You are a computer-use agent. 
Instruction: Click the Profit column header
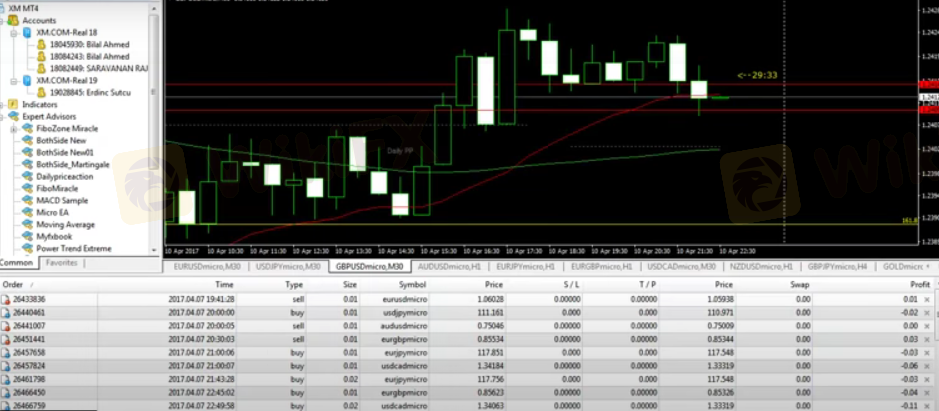pyautogui.click(x=920, y=285)
